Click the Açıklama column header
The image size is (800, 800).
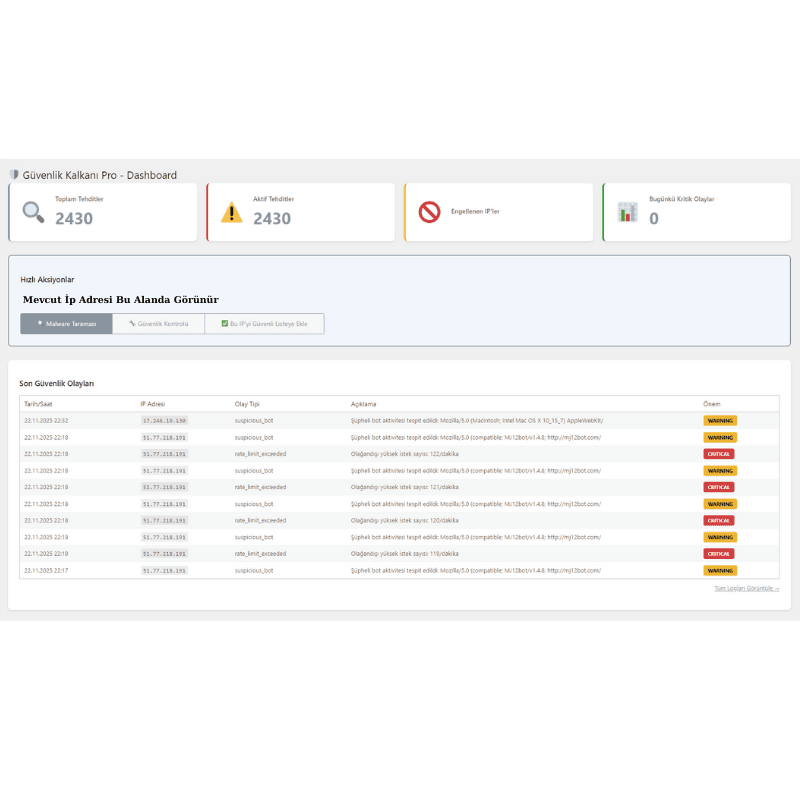coord(363,404)
